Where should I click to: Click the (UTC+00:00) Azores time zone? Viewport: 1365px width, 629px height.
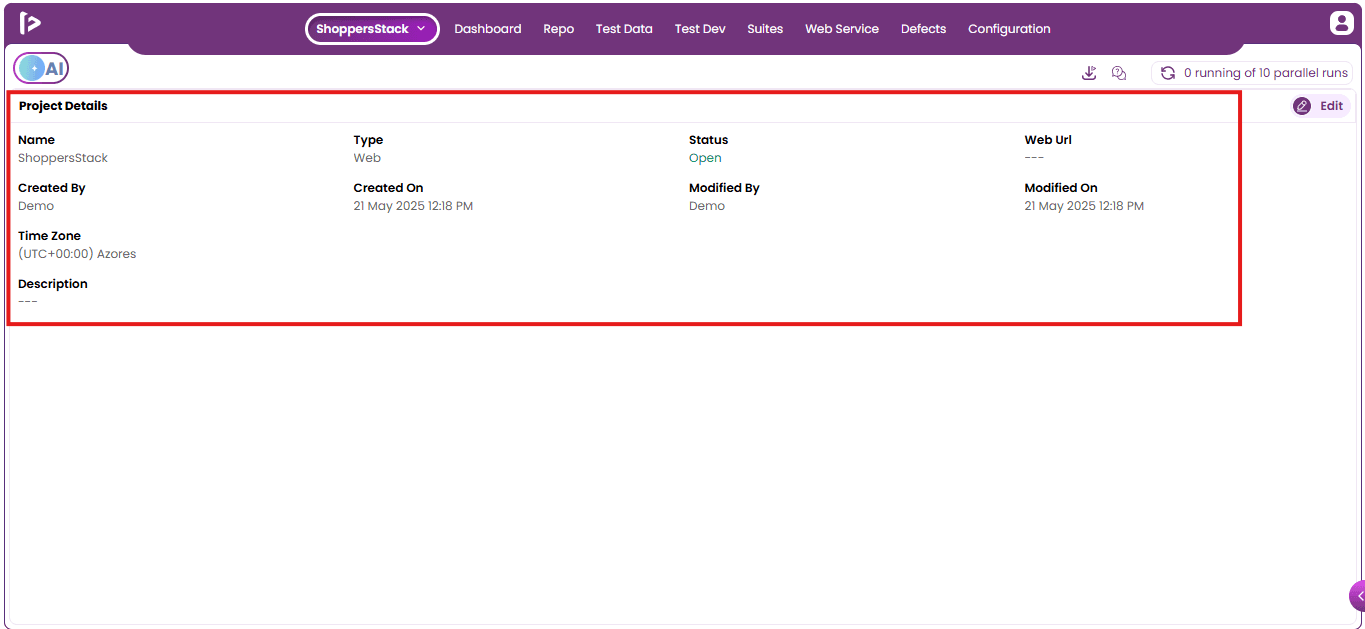tap(77, 254)
